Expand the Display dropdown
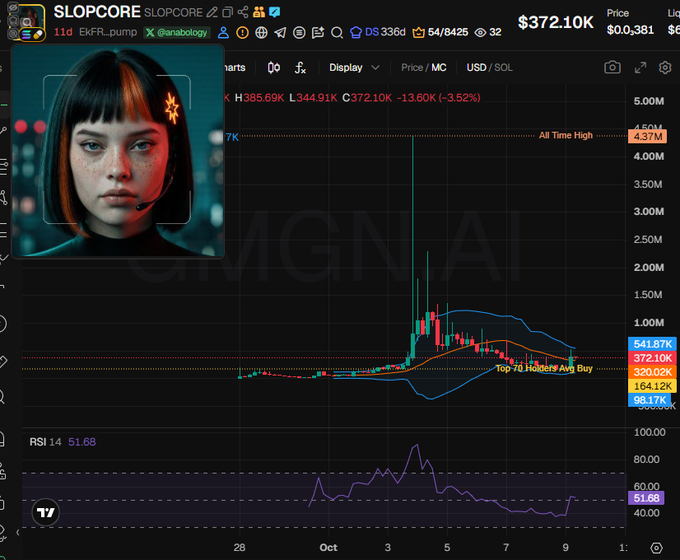This screenshot has height=560, width=680. tap(354, 68)
